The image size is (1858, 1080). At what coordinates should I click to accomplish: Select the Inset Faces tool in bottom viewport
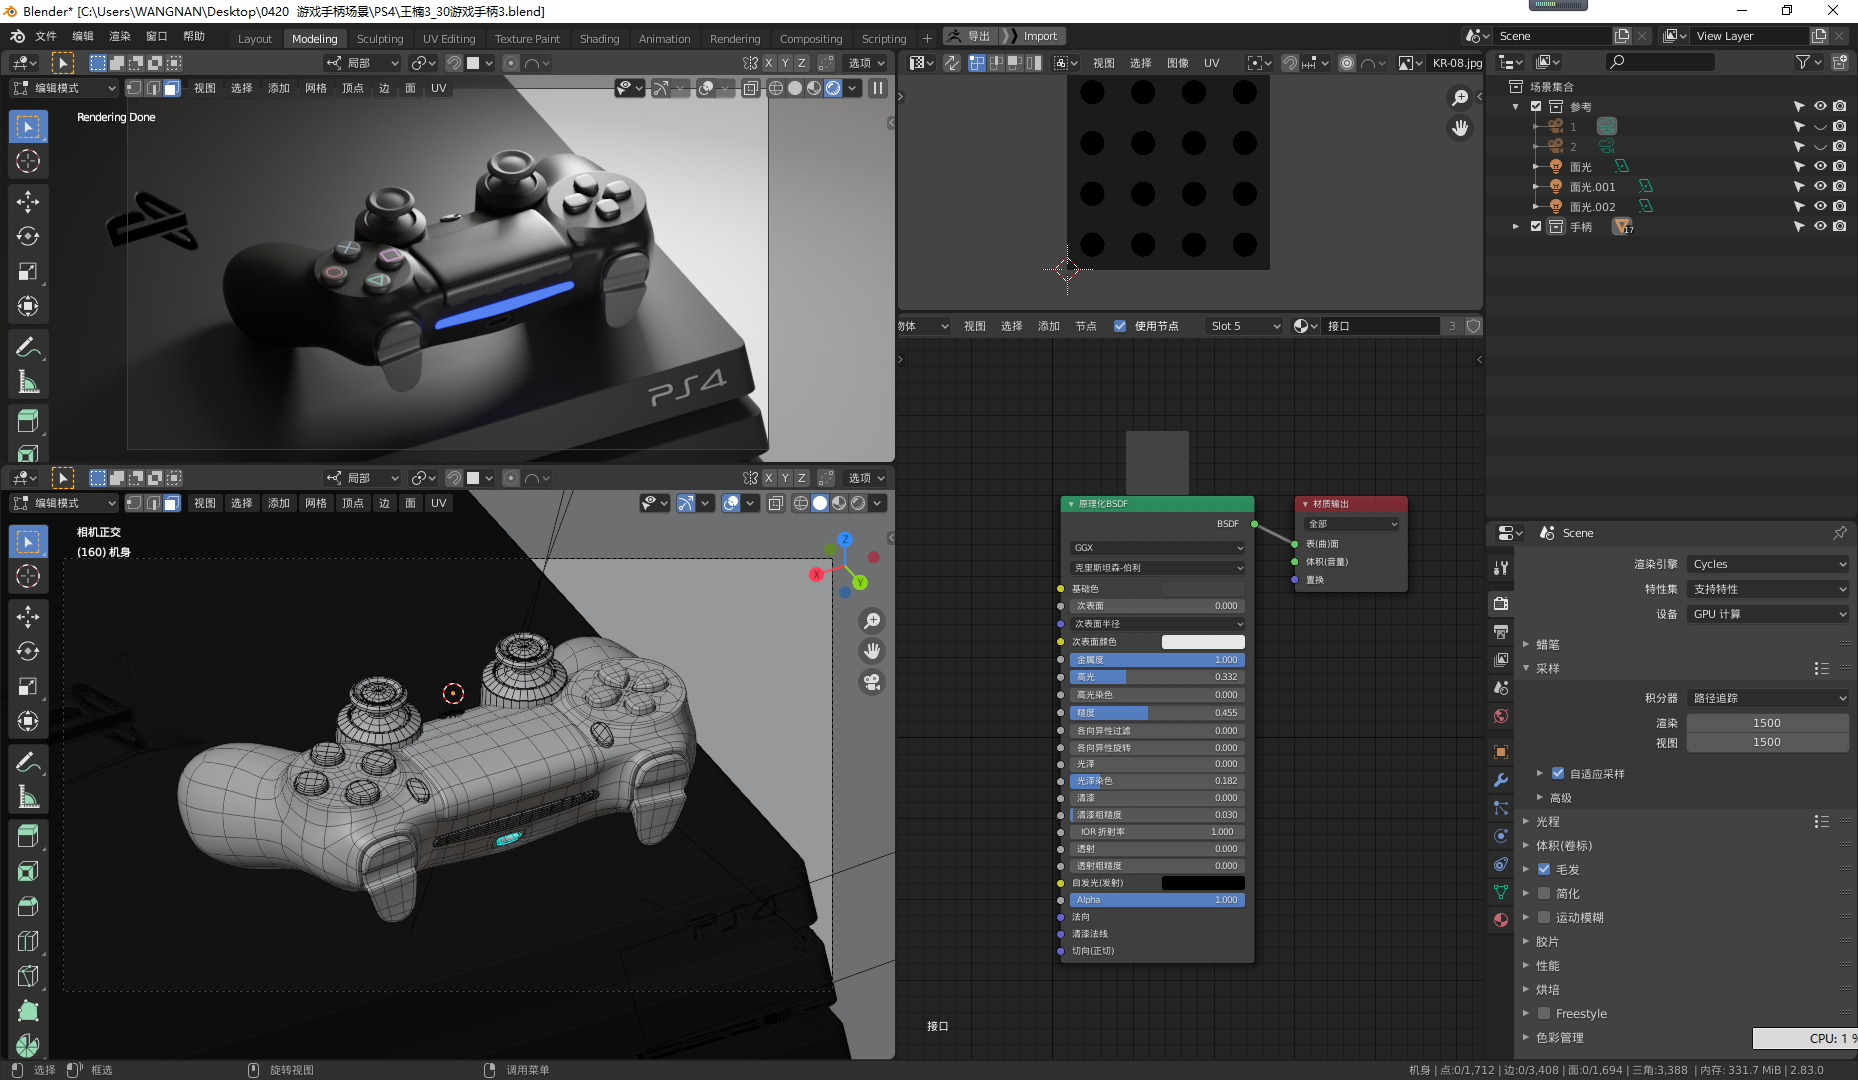(28, 871)
